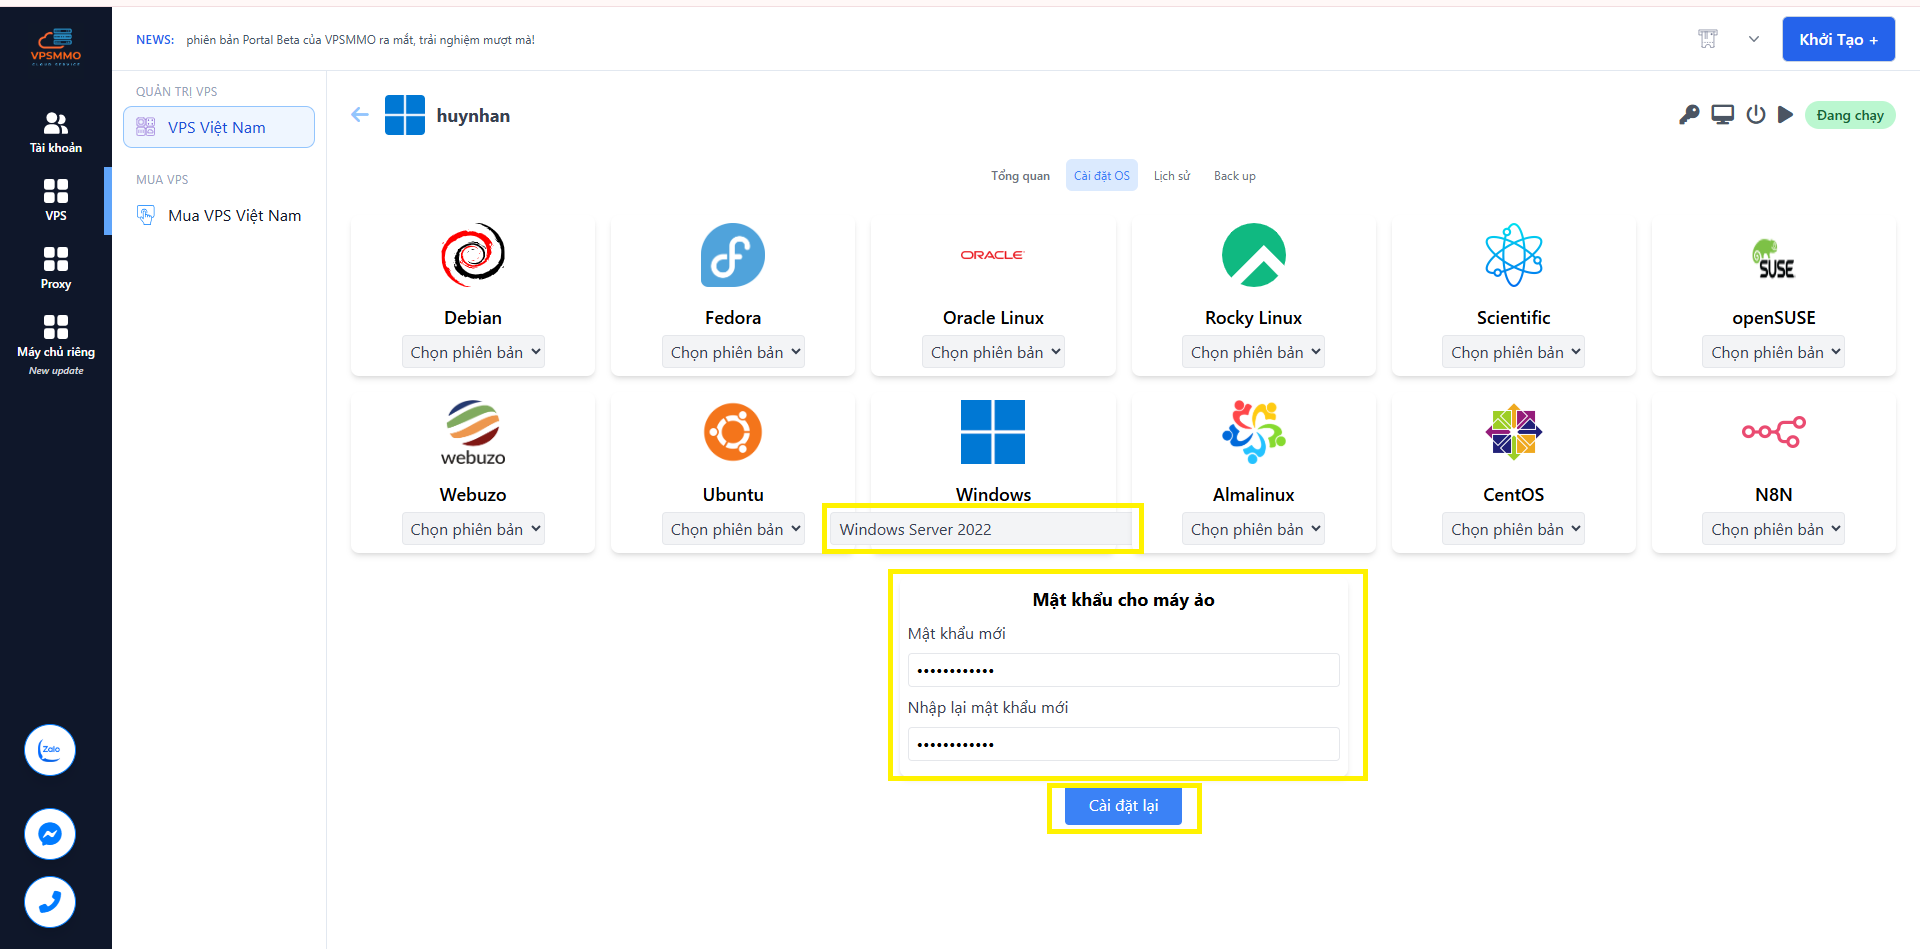This screenshot has width=1920, height=949.
Task: Click the key icon for VPS password
Action: (1689, 115)
